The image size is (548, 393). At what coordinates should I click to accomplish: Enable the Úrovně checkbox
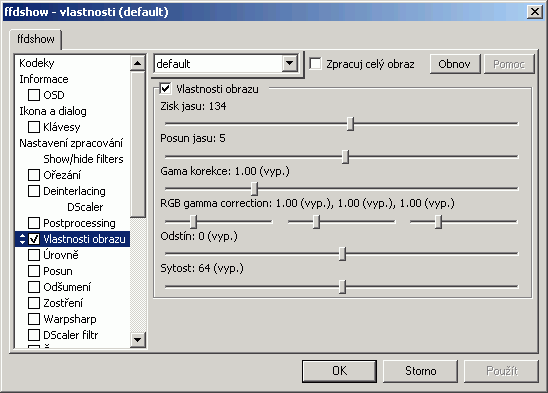point(34,255)
